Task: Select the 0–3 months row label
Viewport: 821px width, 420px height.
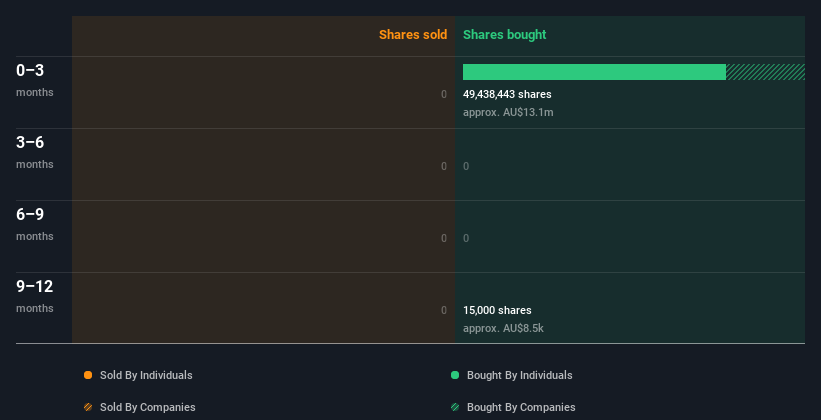Action: coord(35,80)
